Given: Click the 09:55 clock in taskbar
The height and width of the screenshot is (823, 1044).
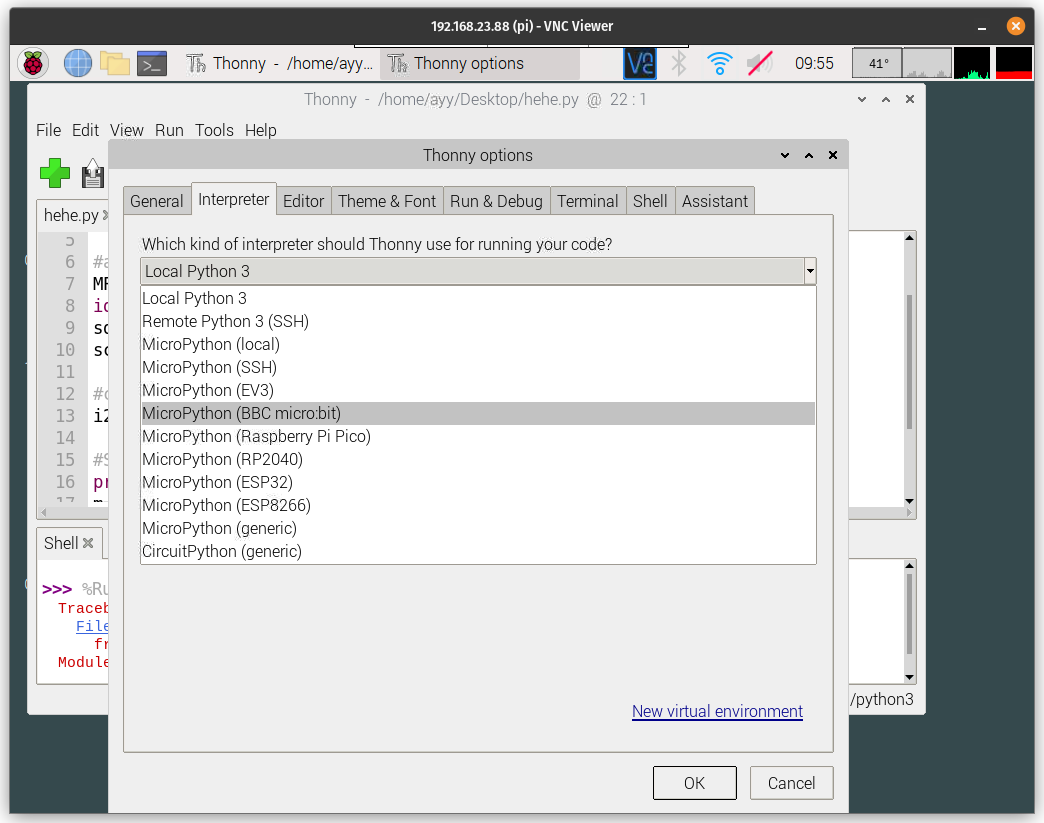Looking at the screenshot, I should [x=814, y=63].
